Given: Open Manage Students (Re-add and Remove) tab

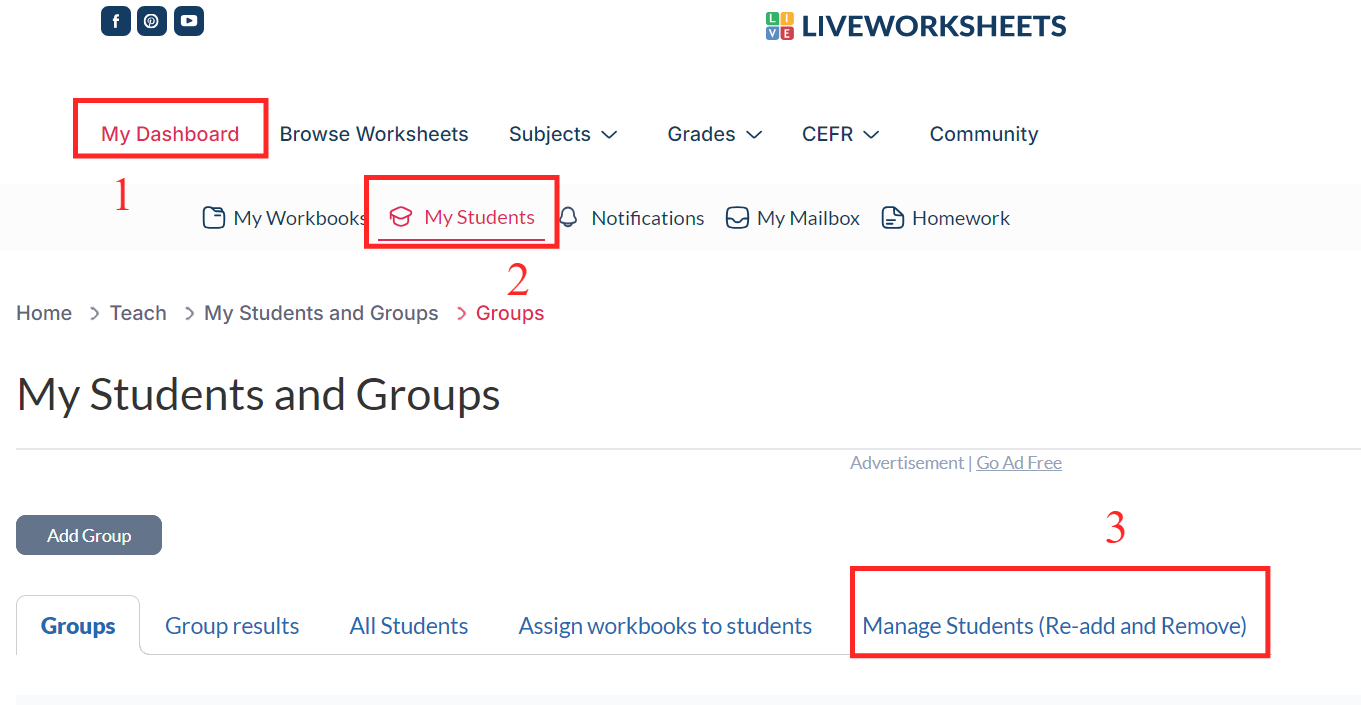Looking at the screenshot, I should click(x=1054, y=626).
